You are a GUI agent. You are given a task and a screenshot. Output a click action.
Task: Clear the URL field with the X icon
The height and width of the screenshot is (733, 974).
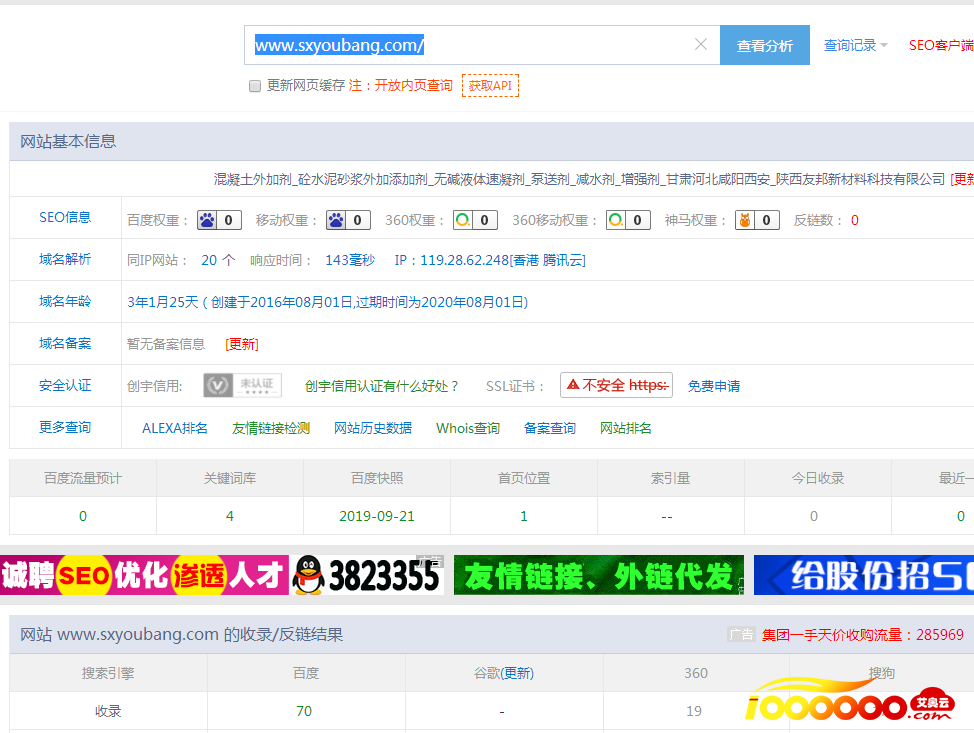coord(701,44)
